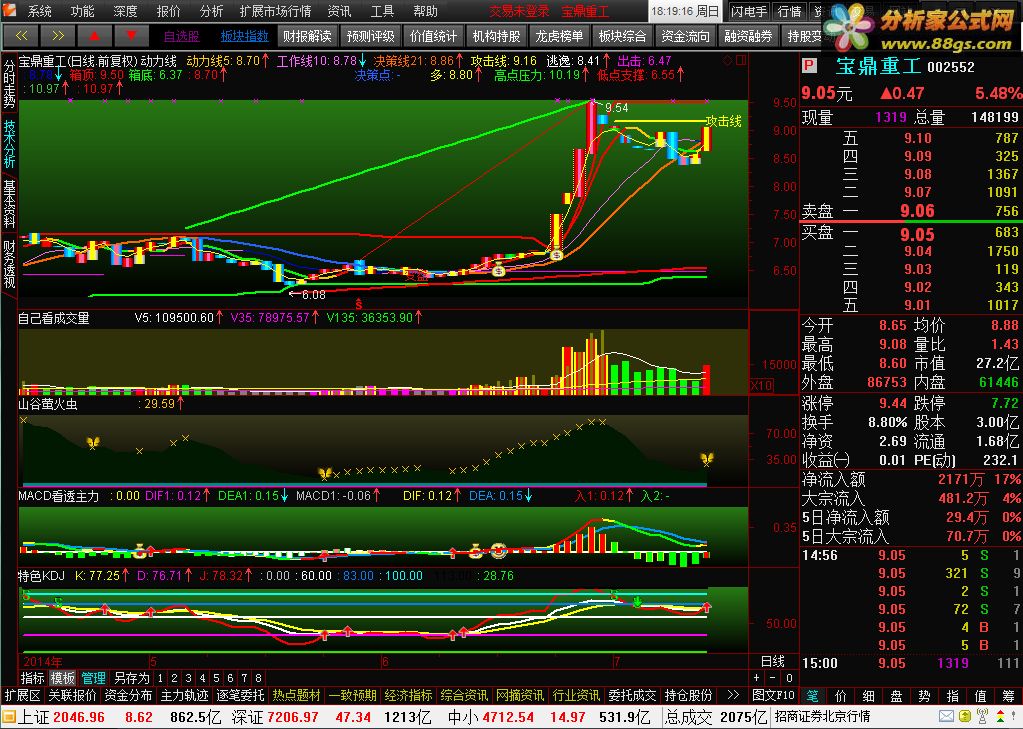Open the 日线 period selector
The image size is (1023, 729).
tap(772, 661)
